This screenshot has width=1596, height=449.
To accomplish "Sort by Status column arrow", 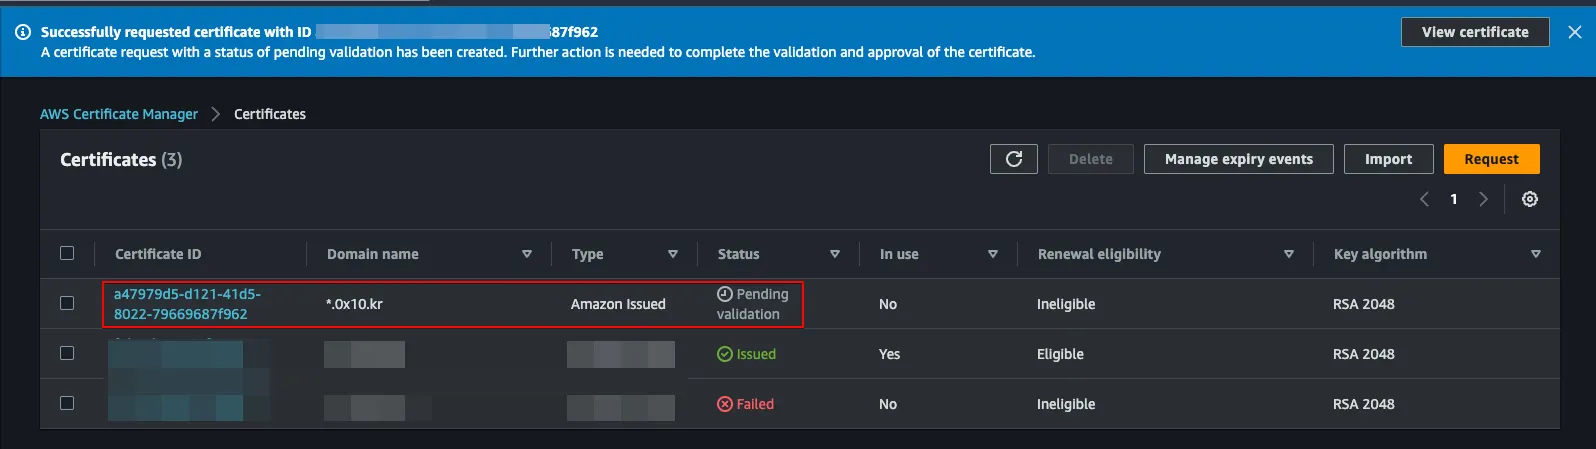I will click(835, 254).
